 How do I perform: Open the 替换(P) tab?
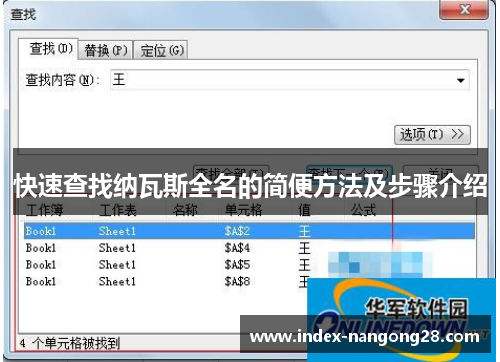[106, 50]
